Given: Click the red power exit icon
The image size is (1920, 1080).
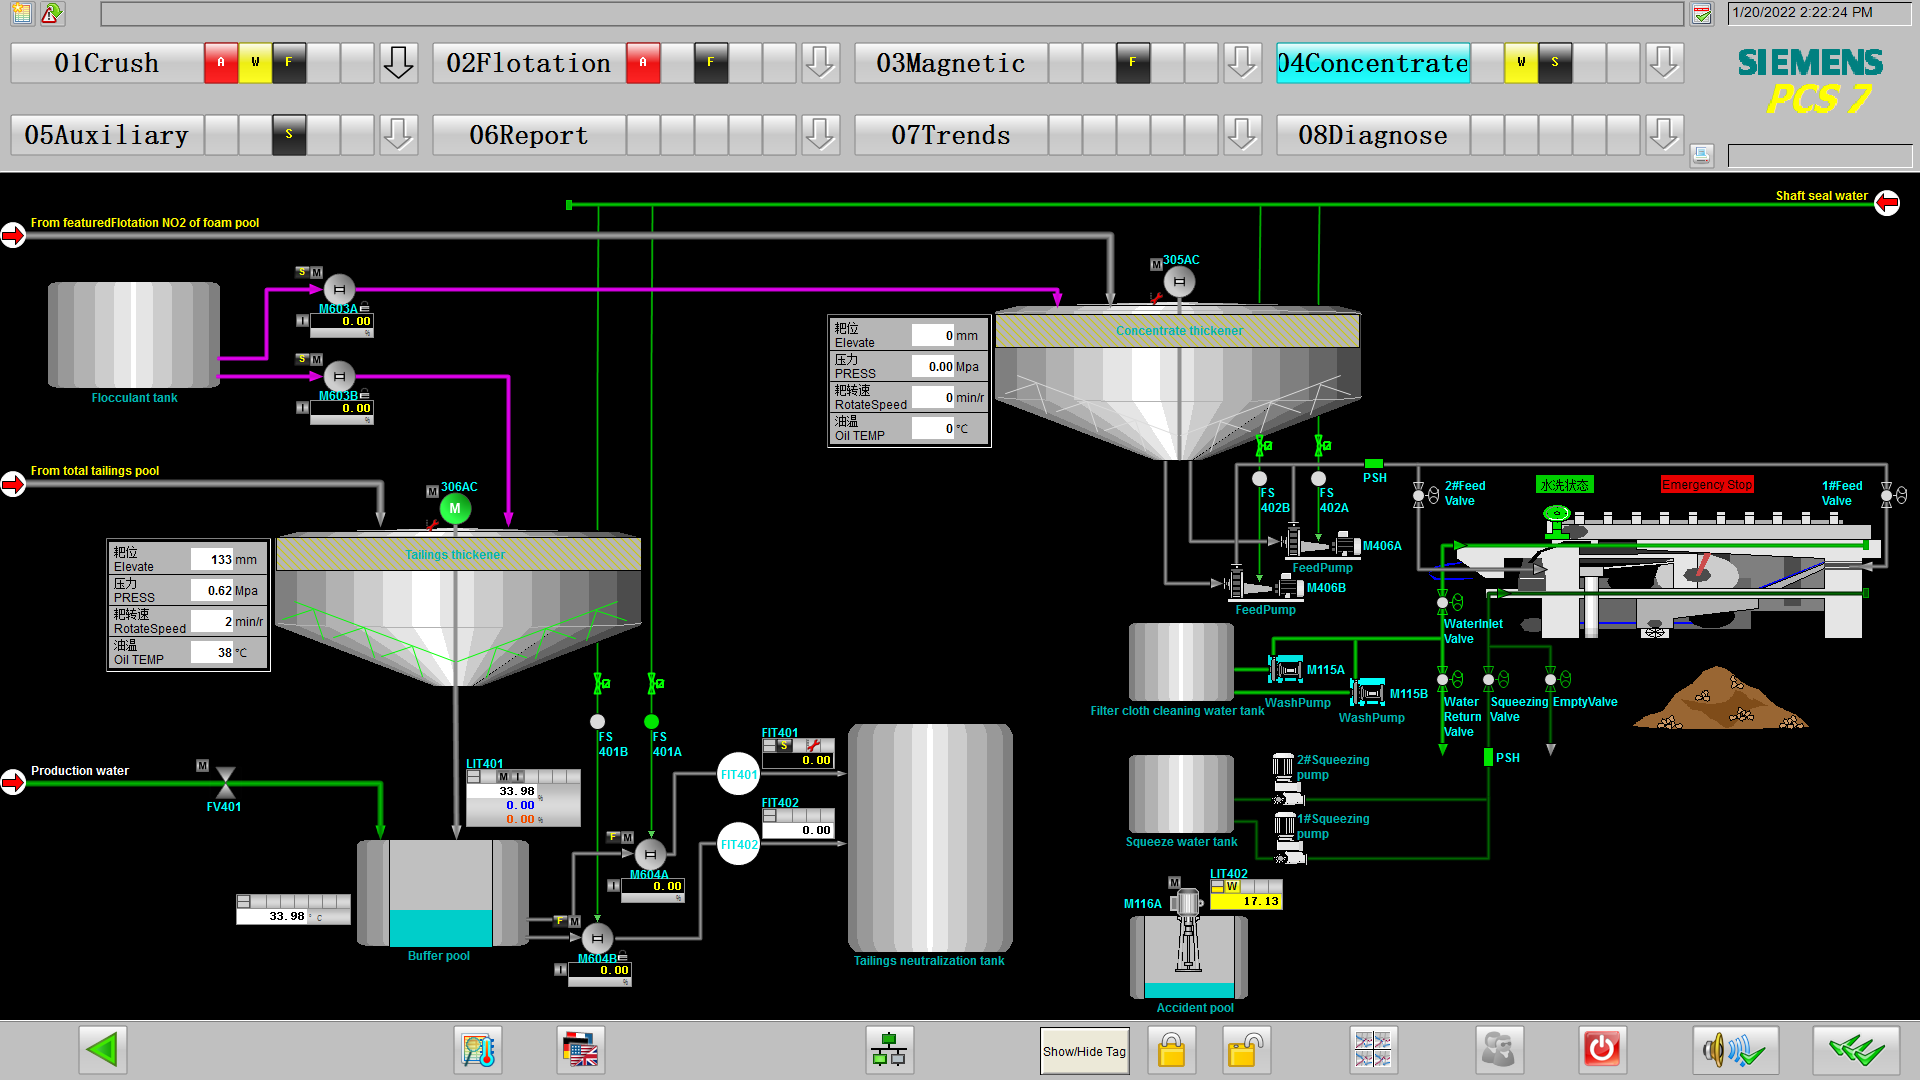Looking at the screenshot, I should [1601, 1050].
